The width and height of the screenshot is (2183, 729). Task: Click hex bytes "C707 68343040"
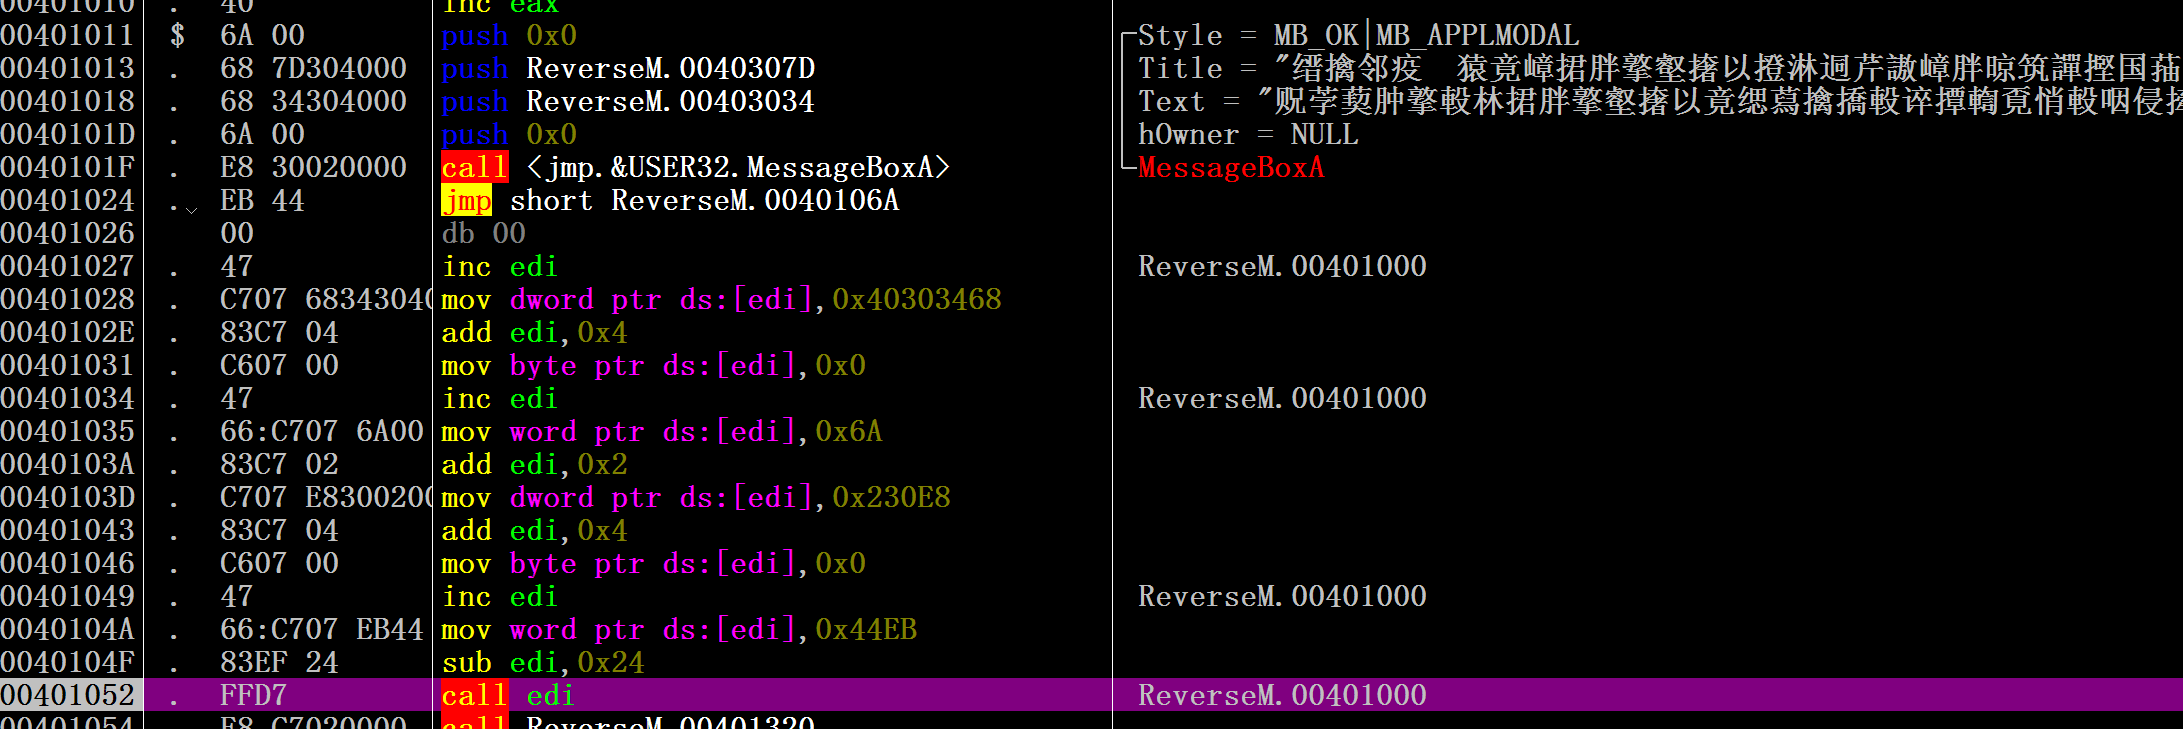[x=326, y=300]
